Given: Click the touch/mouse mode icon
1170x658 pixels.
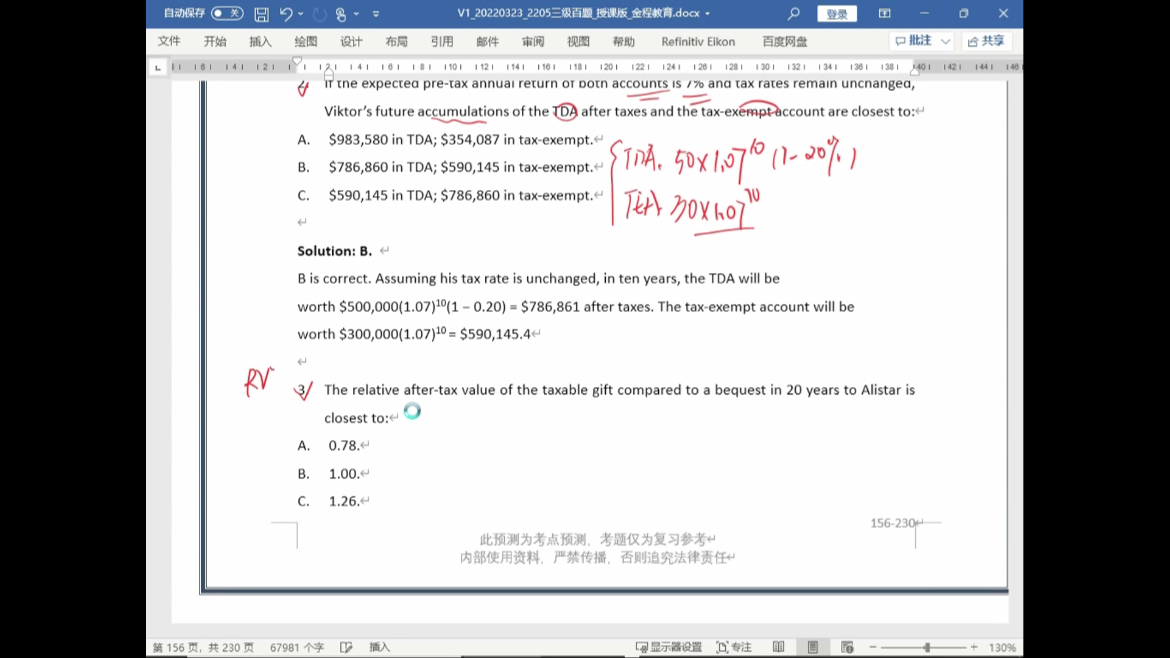Looking at the screenshot, I should (x=341, y=14).
